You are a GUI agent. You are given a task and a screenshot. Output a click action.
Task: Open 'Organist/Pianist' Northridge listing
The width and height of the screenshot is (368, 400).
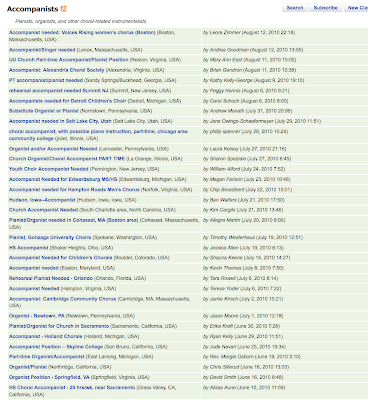tap(28, 367)
